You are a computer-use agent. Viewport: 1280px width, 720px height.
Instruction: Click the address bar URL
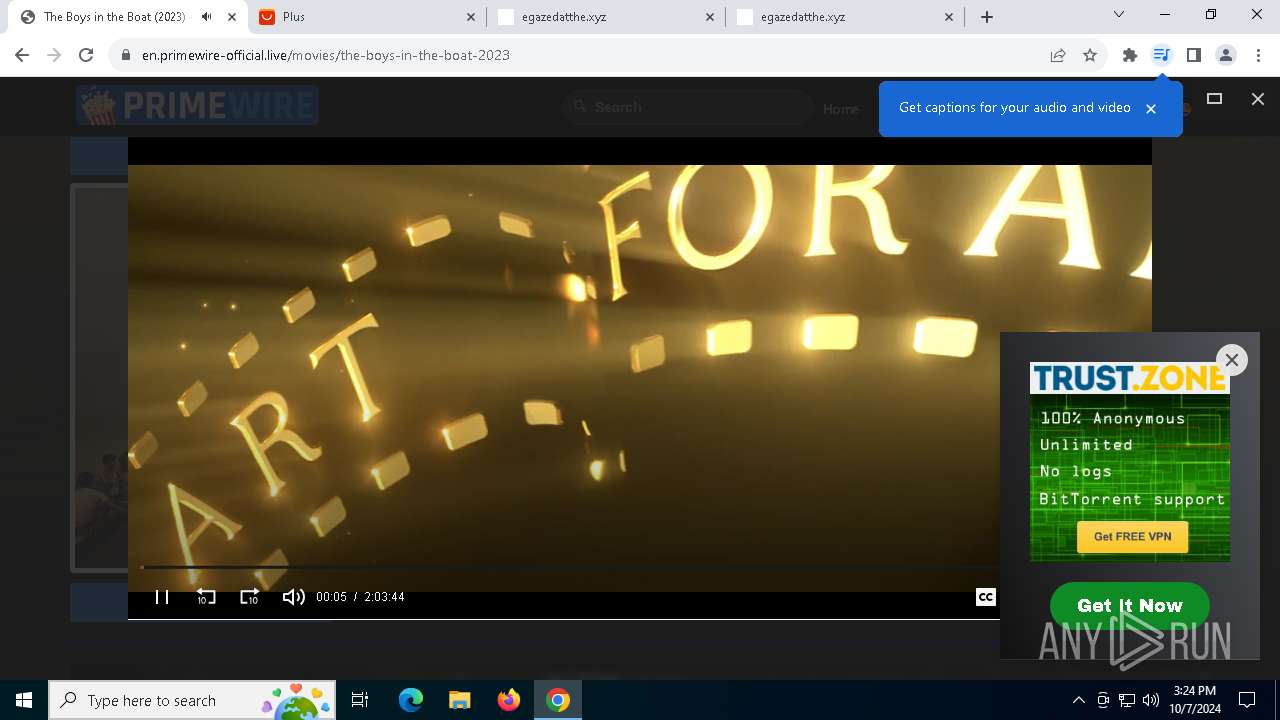326,55
